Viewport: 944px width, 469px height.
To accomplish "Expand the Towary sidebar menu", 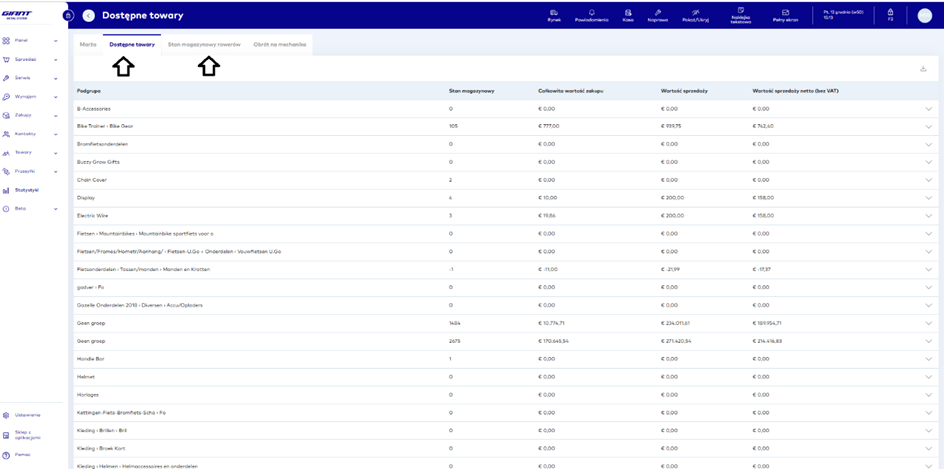I will point(29,152).
